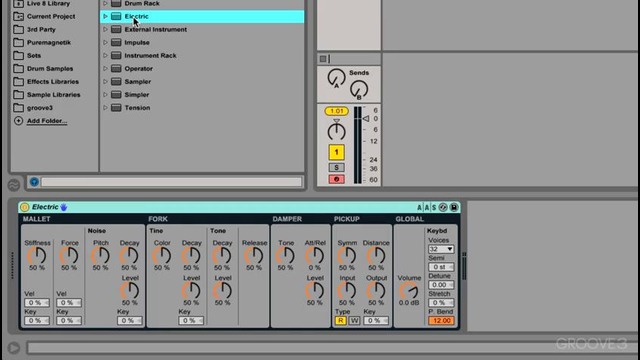Click the Add Folder link

[x=47, y=121]
